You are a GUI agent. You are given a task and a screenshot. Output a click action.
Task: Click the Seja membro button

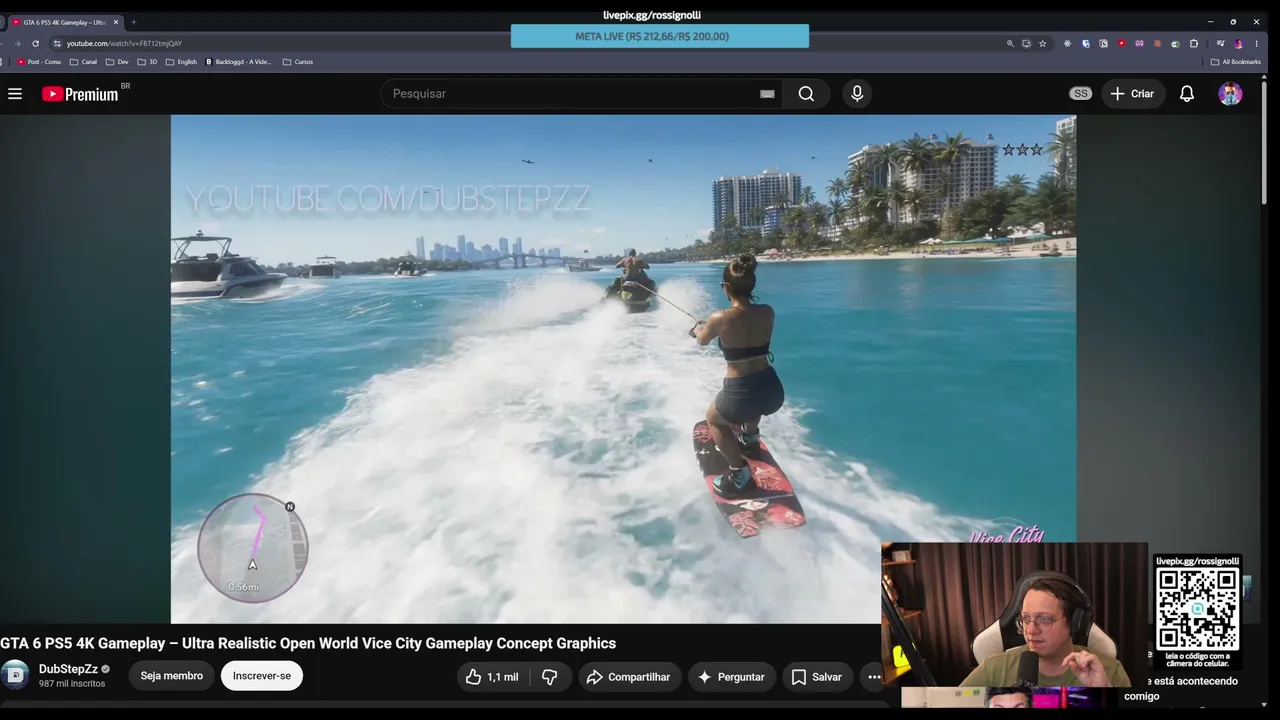point(172,676)
